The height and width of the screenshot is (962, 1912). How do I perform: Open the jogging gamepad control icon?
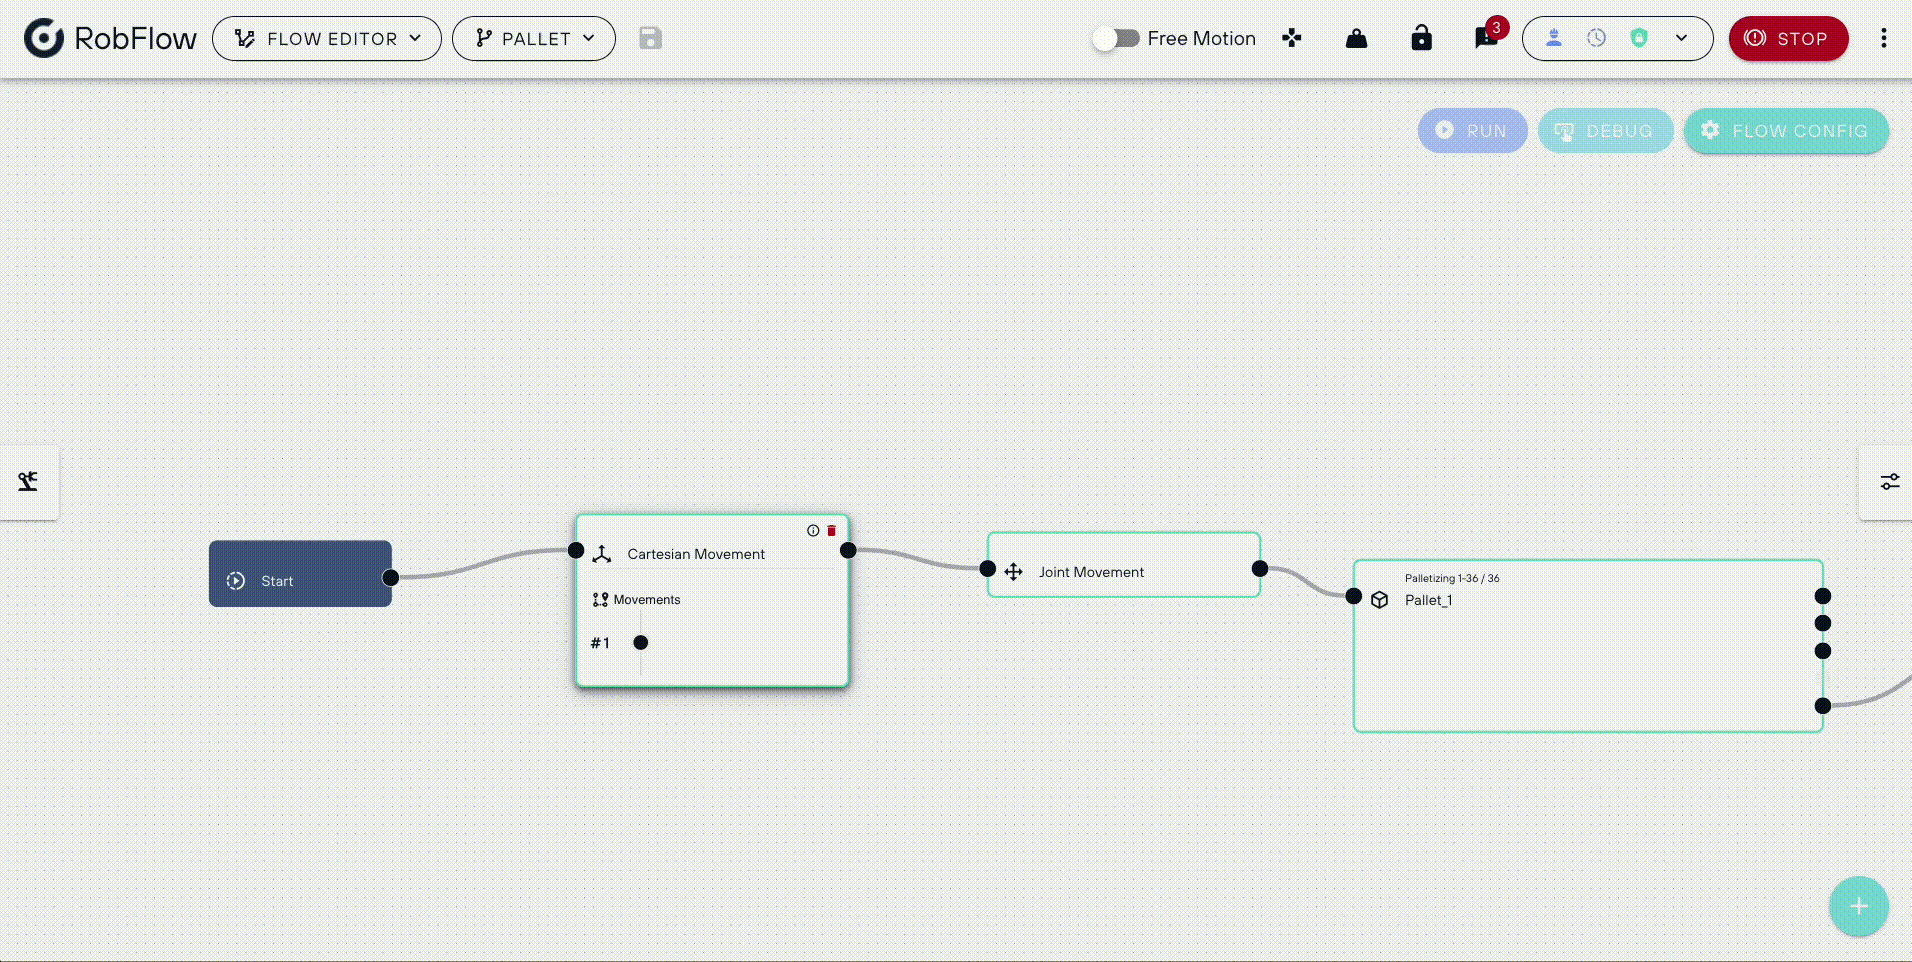point(1292,38)
